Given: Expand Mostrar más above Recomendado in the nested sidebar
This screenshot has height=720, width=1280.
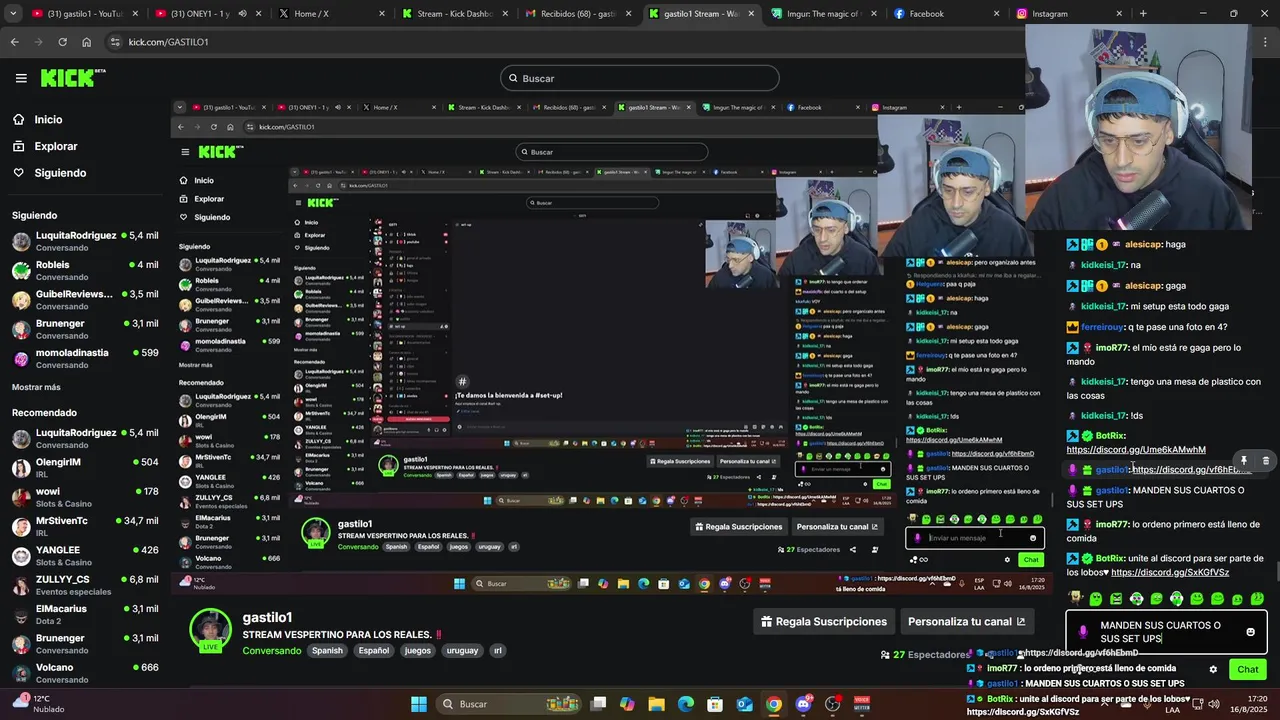Looking at the screenshot, I should pos(196,365).
